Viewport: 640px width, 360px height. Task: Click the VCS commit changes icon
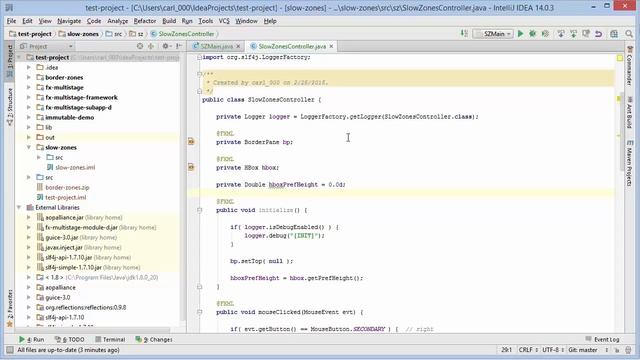point(573,34)
